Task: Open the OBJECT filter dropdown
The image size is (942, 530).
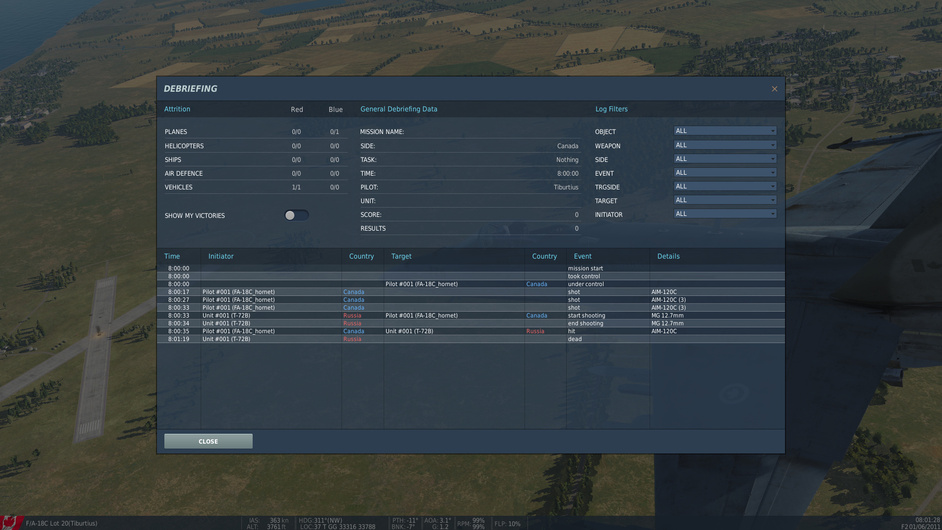Action: [725, 131]
